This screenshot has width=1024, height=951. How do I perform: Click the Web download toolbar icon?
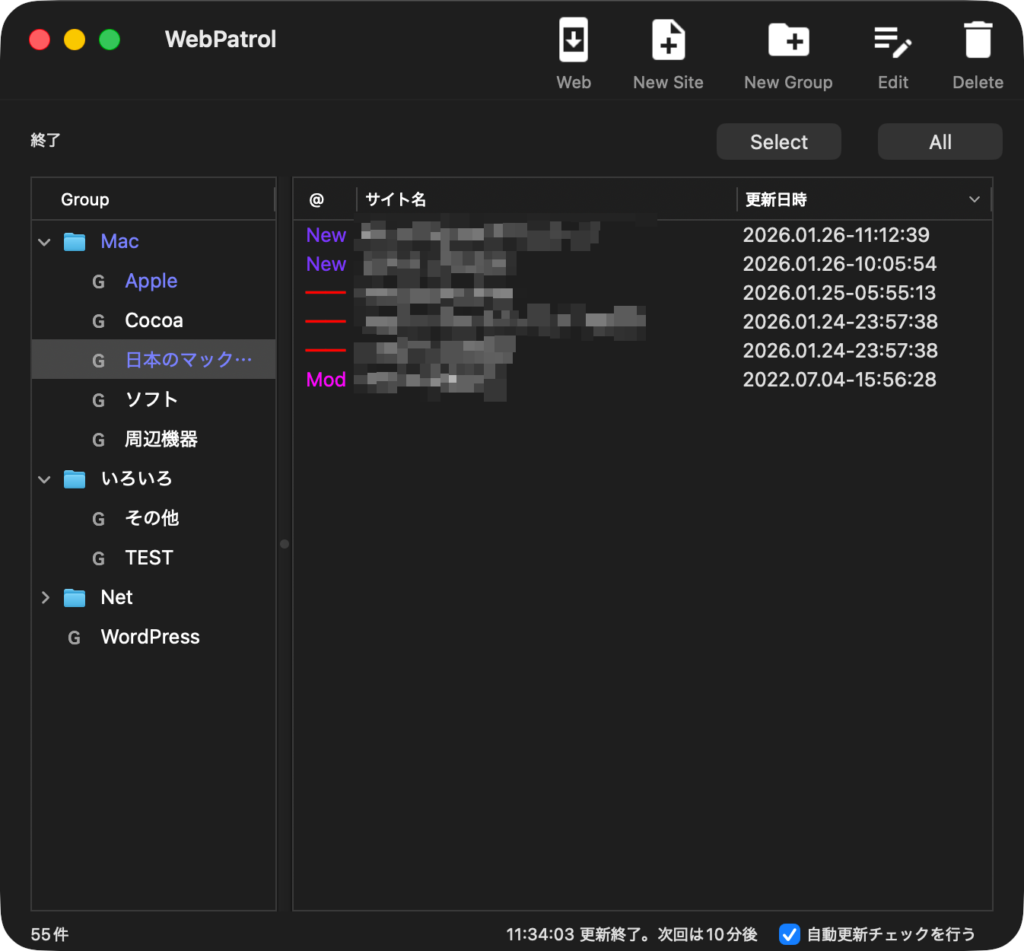point(573,42)
